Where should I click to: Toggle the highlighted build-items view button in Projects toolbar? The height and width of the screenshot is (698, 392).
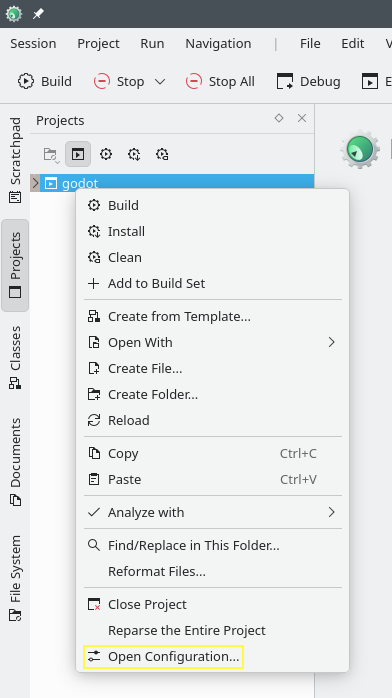point(78,154)
